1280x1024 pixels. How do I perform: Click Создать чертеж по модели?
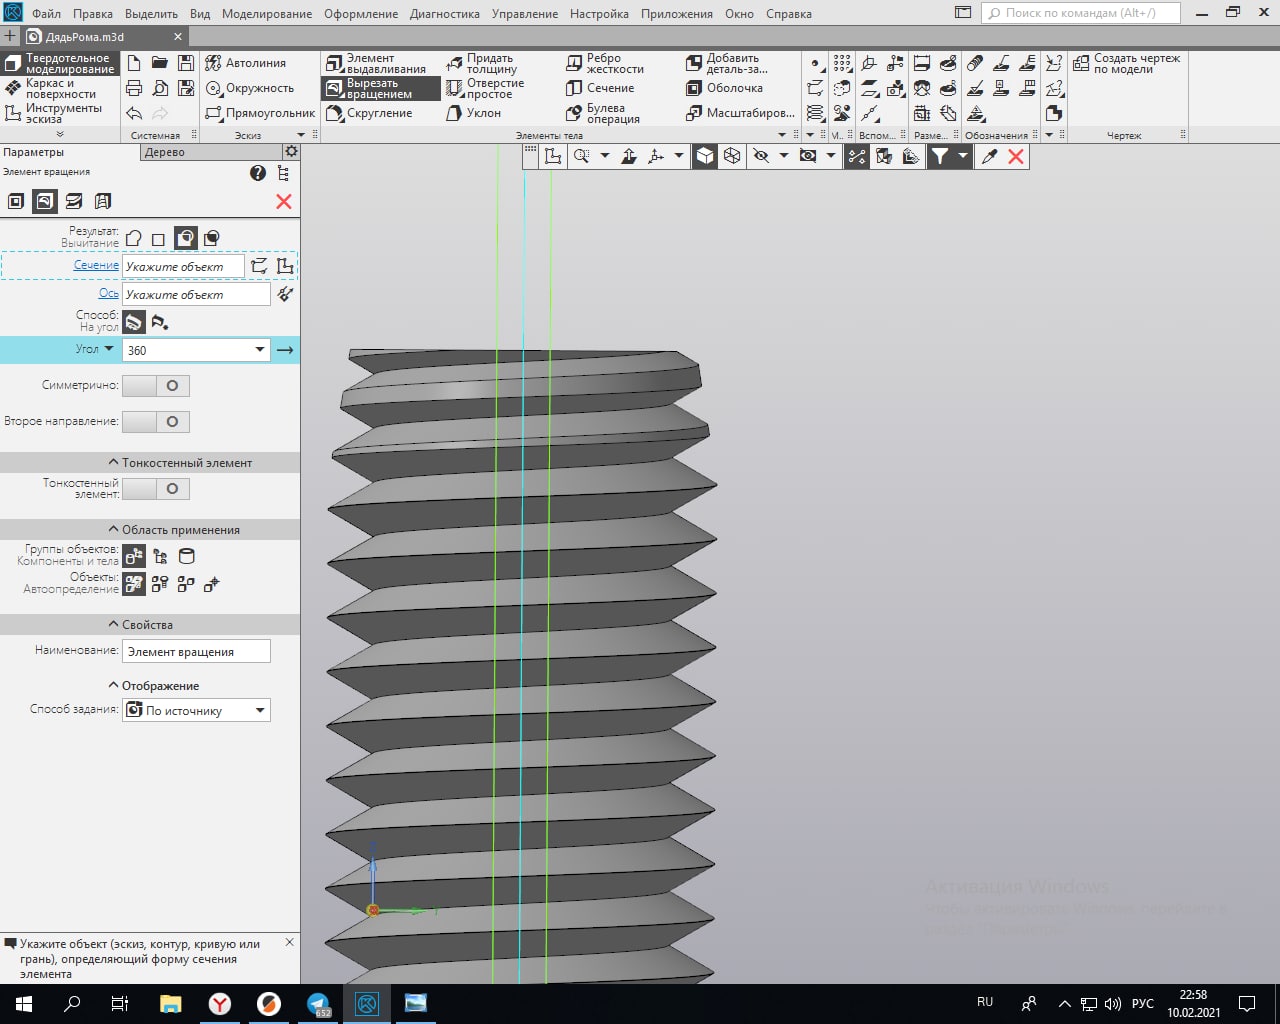pos(1127,63)
